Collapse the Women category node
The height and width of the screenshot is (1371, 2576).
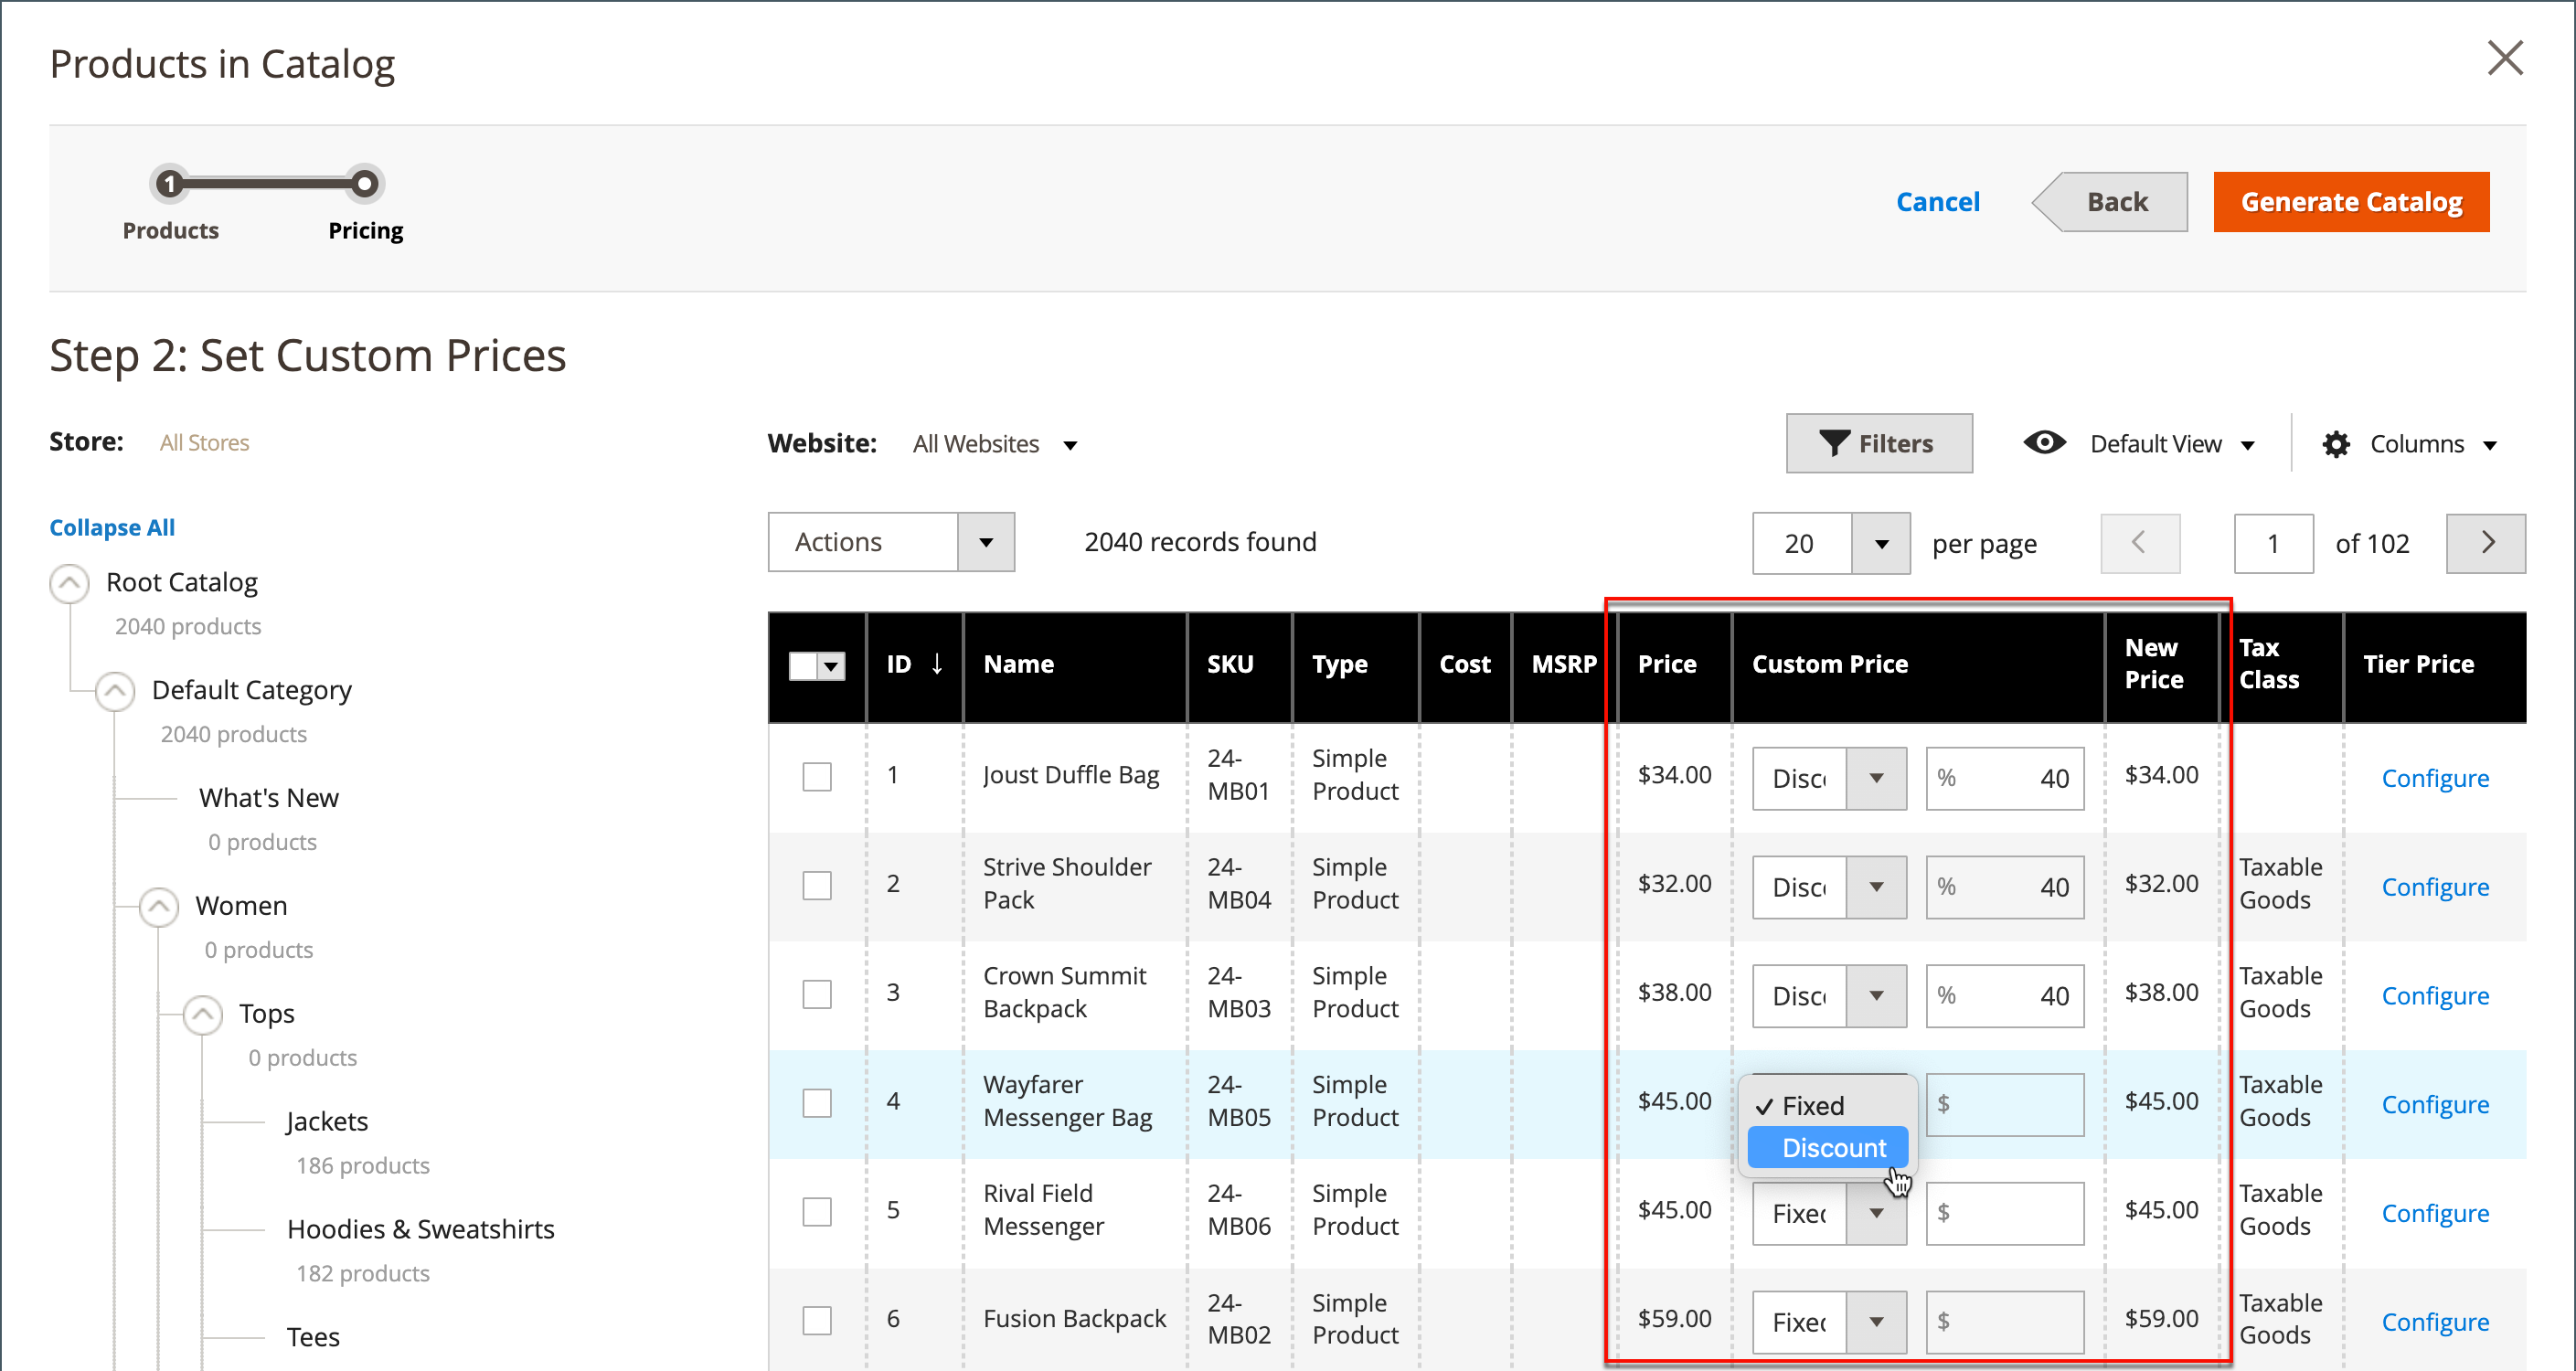pos(159,906)
